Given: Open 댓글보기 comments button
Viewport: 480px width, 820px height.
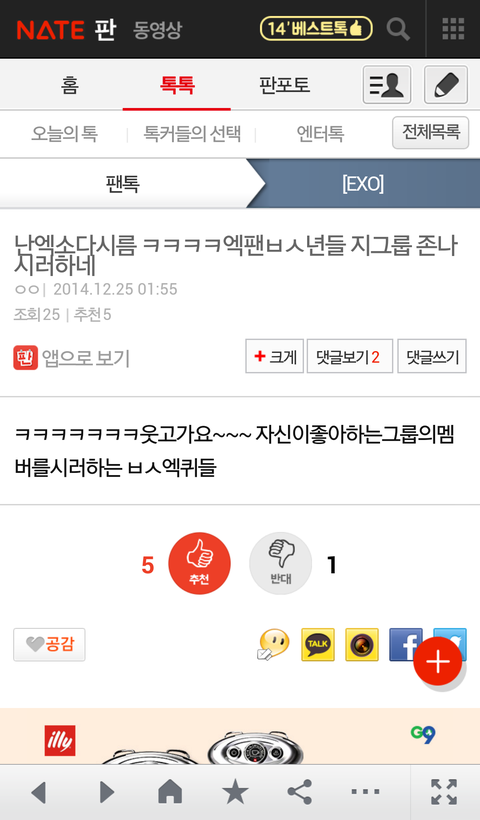Looking at the screenshot, I should (350, 357).
